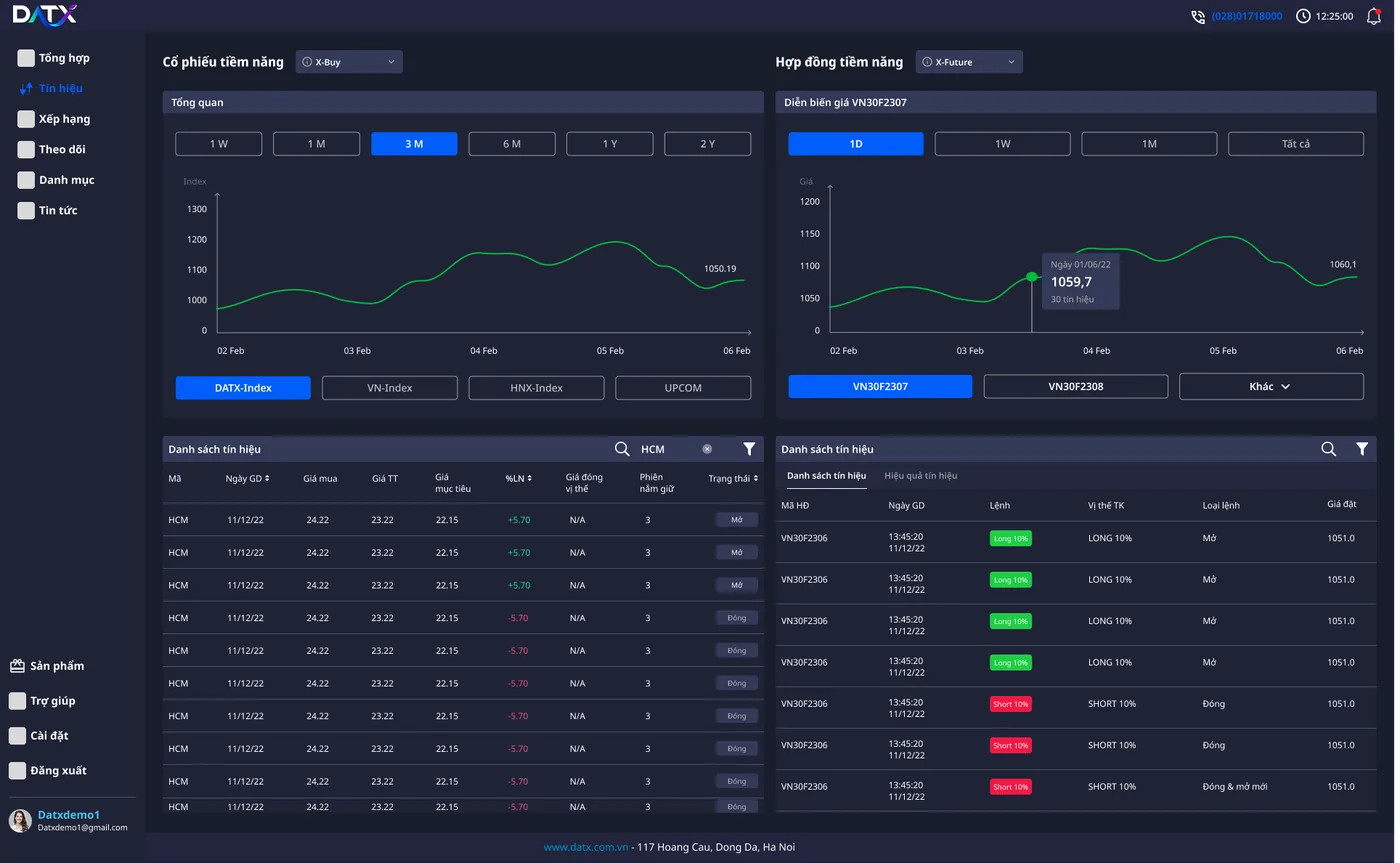Switch chart to UPCOM
This screenshot has height=863, width=1400.
683,388
